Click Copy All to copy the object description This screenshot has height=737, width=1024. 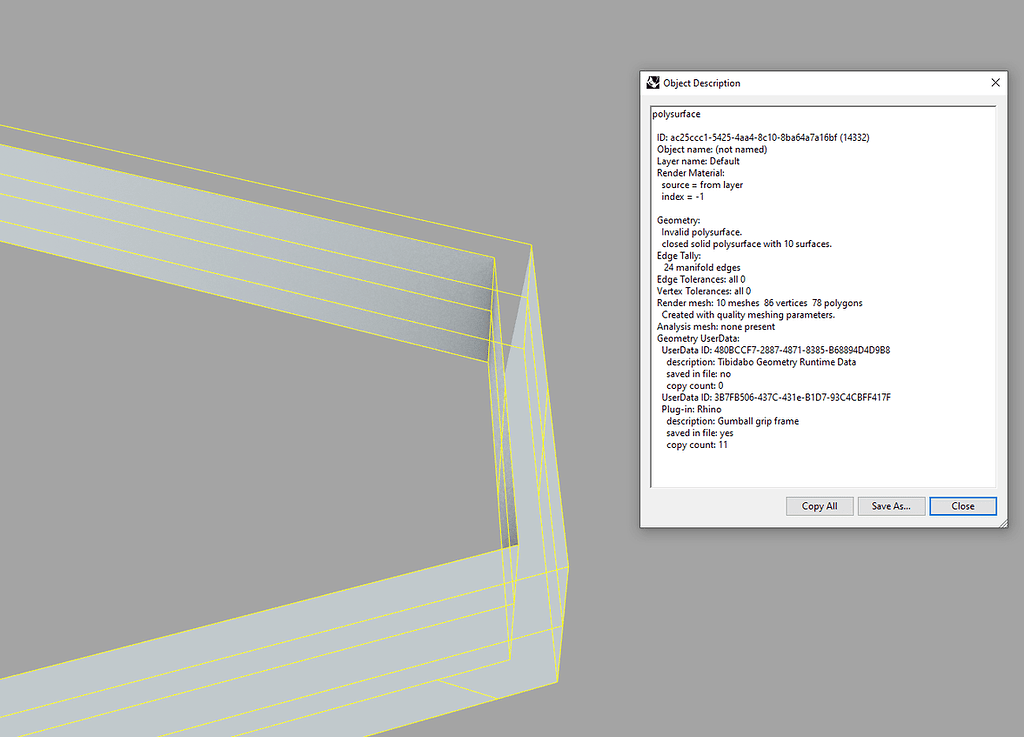pyautogui.click(x=819, y=506)
